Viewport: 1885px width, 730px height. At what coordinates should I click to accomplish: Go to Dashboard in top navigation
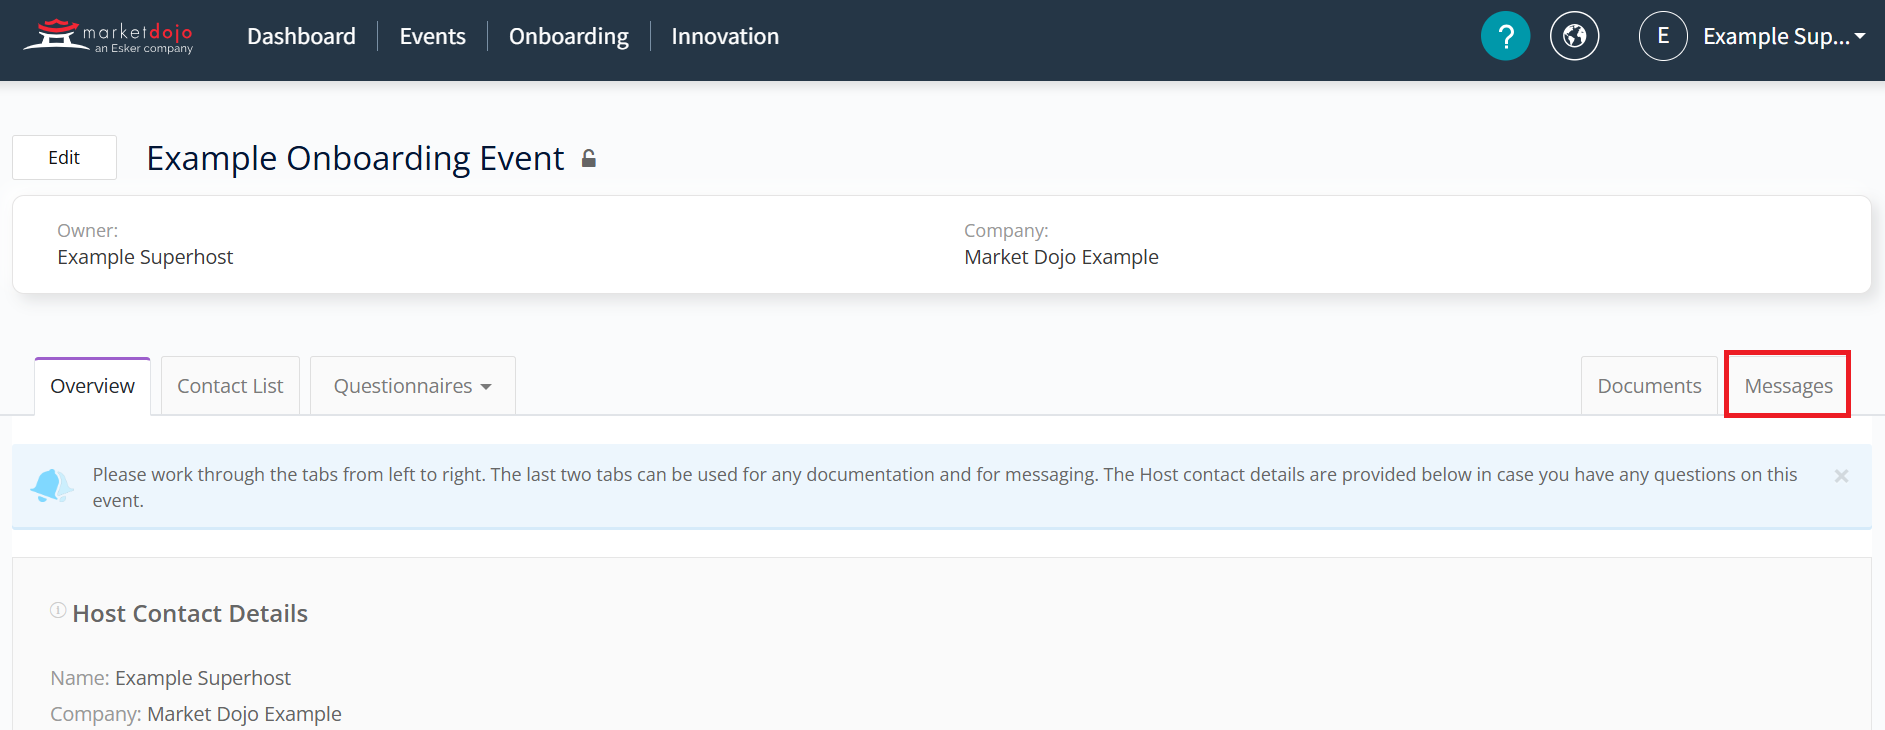301,37
